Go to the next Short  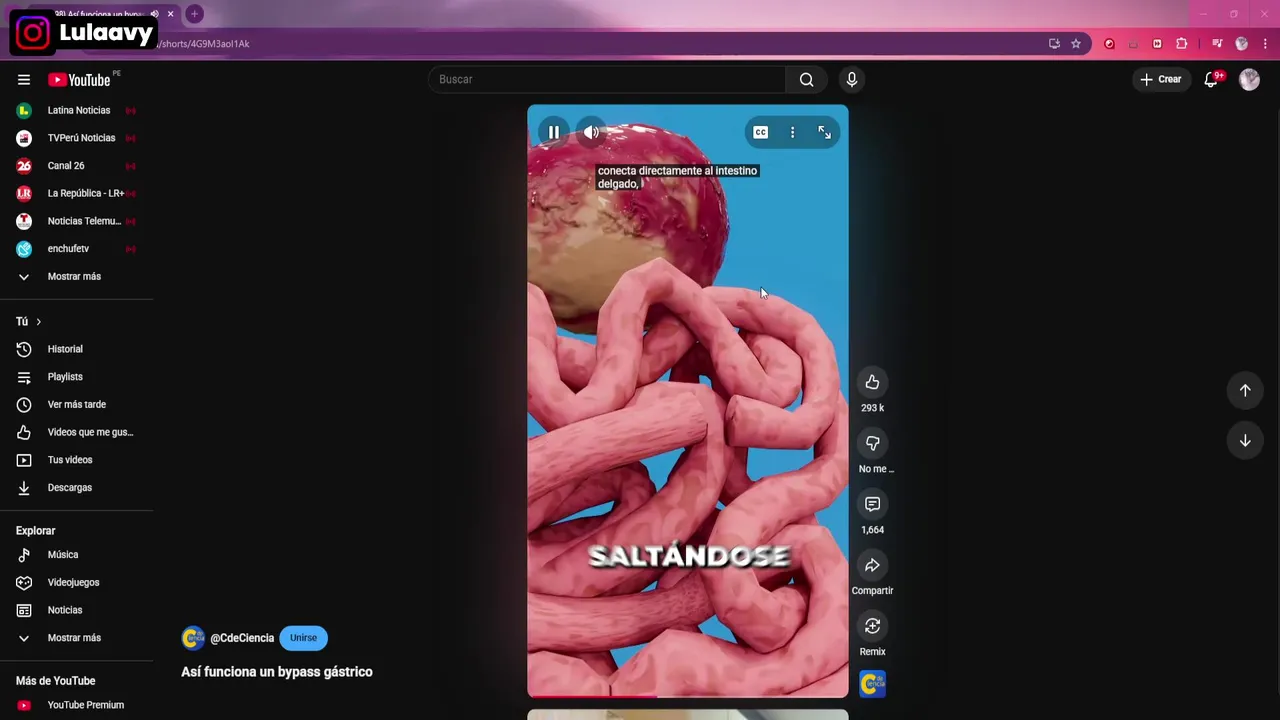1245,440
